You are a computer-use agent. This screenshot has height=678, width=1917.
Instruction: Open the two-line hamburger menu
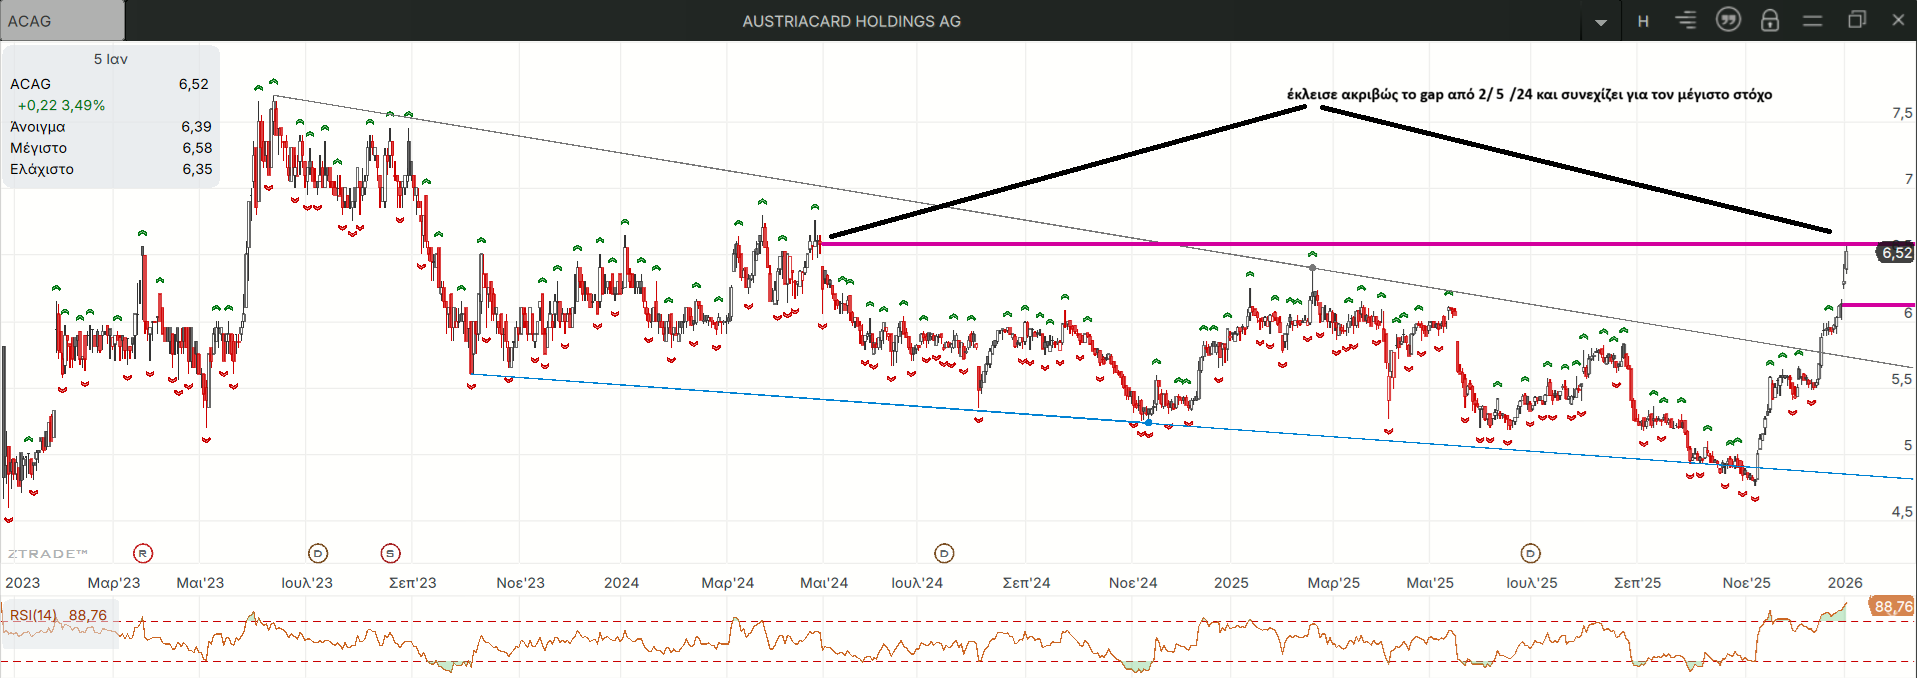[x=1812, y=21]
